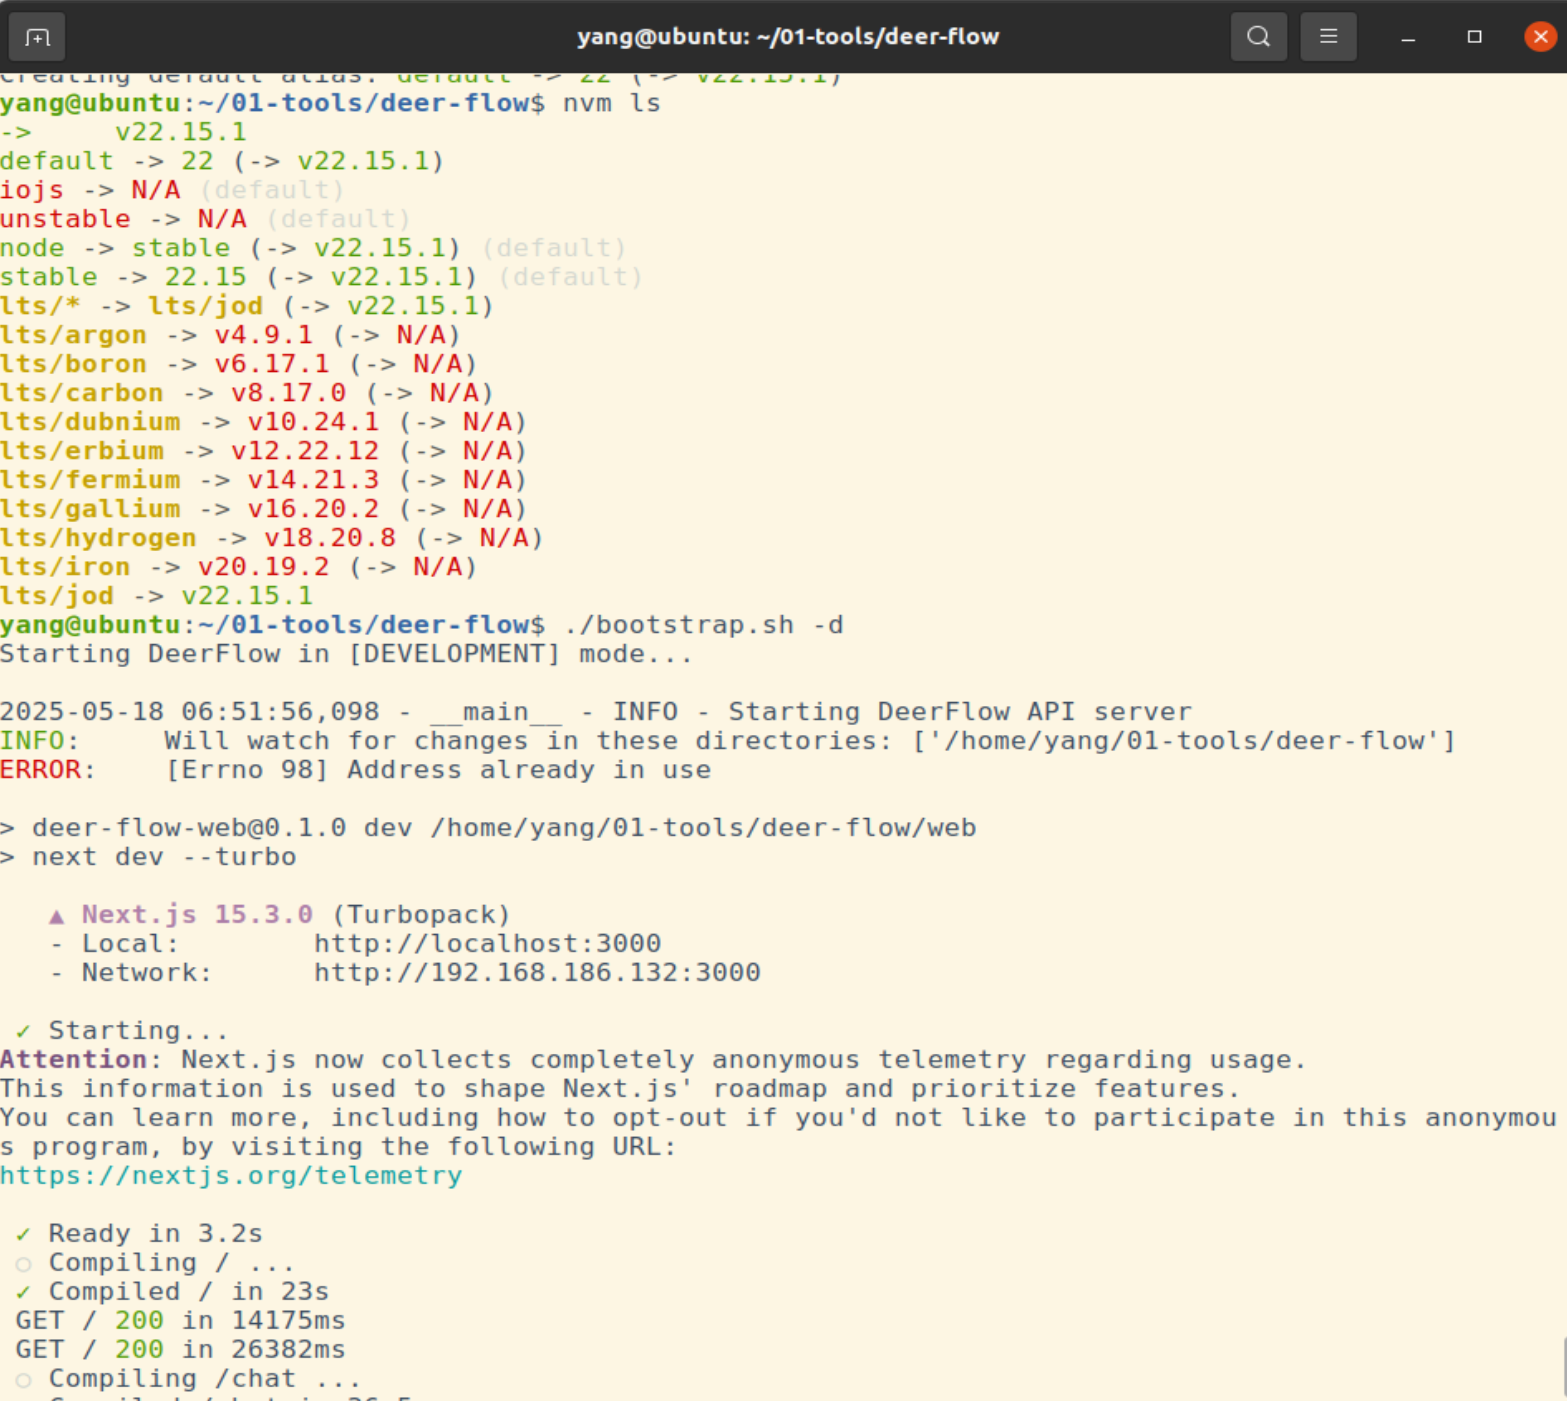Click 'Next.js 15.3.0' version text
The height and width of the screenshot is (1401, 1567).
point(197,914)
